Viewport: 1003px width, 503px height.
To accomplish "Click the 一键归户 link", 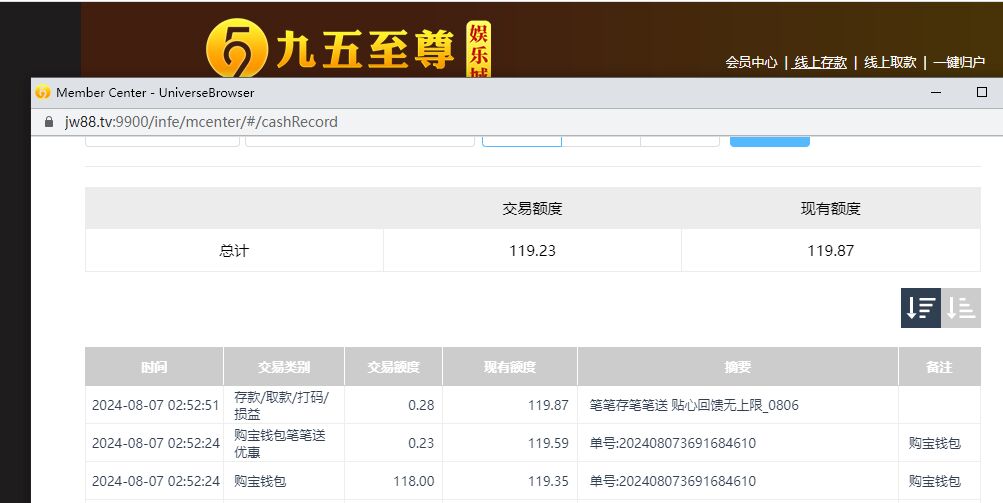I will pos(959,62).
